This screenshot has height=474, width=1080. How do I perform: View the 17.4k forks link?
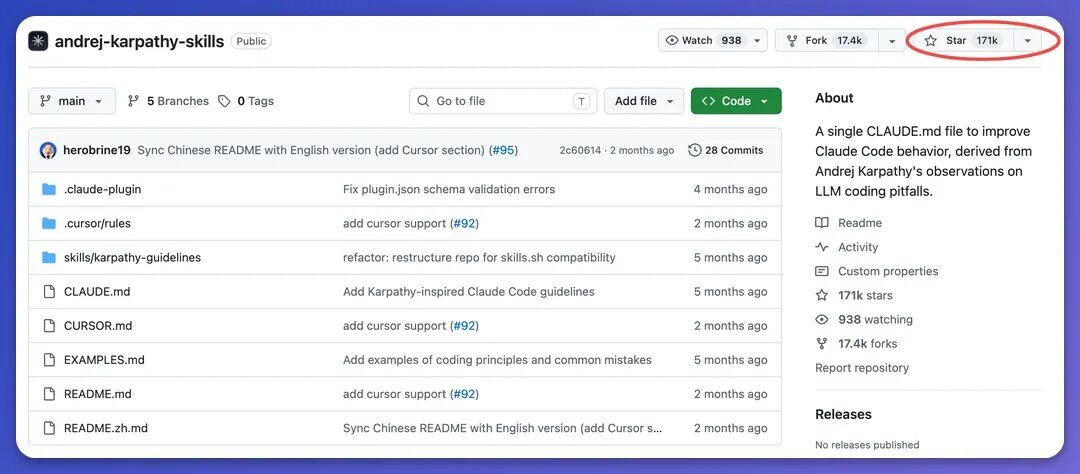[868, 343]
